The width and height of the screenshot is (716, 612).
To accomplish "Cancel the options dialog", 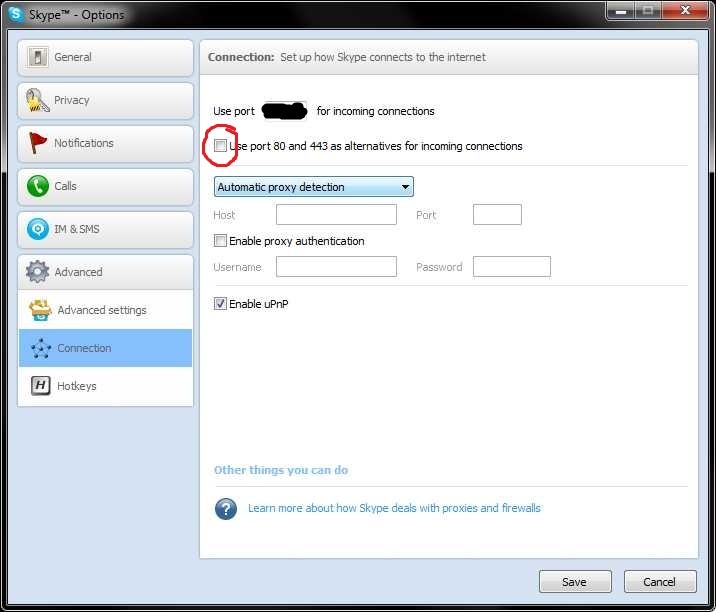I will click(660, 582).
